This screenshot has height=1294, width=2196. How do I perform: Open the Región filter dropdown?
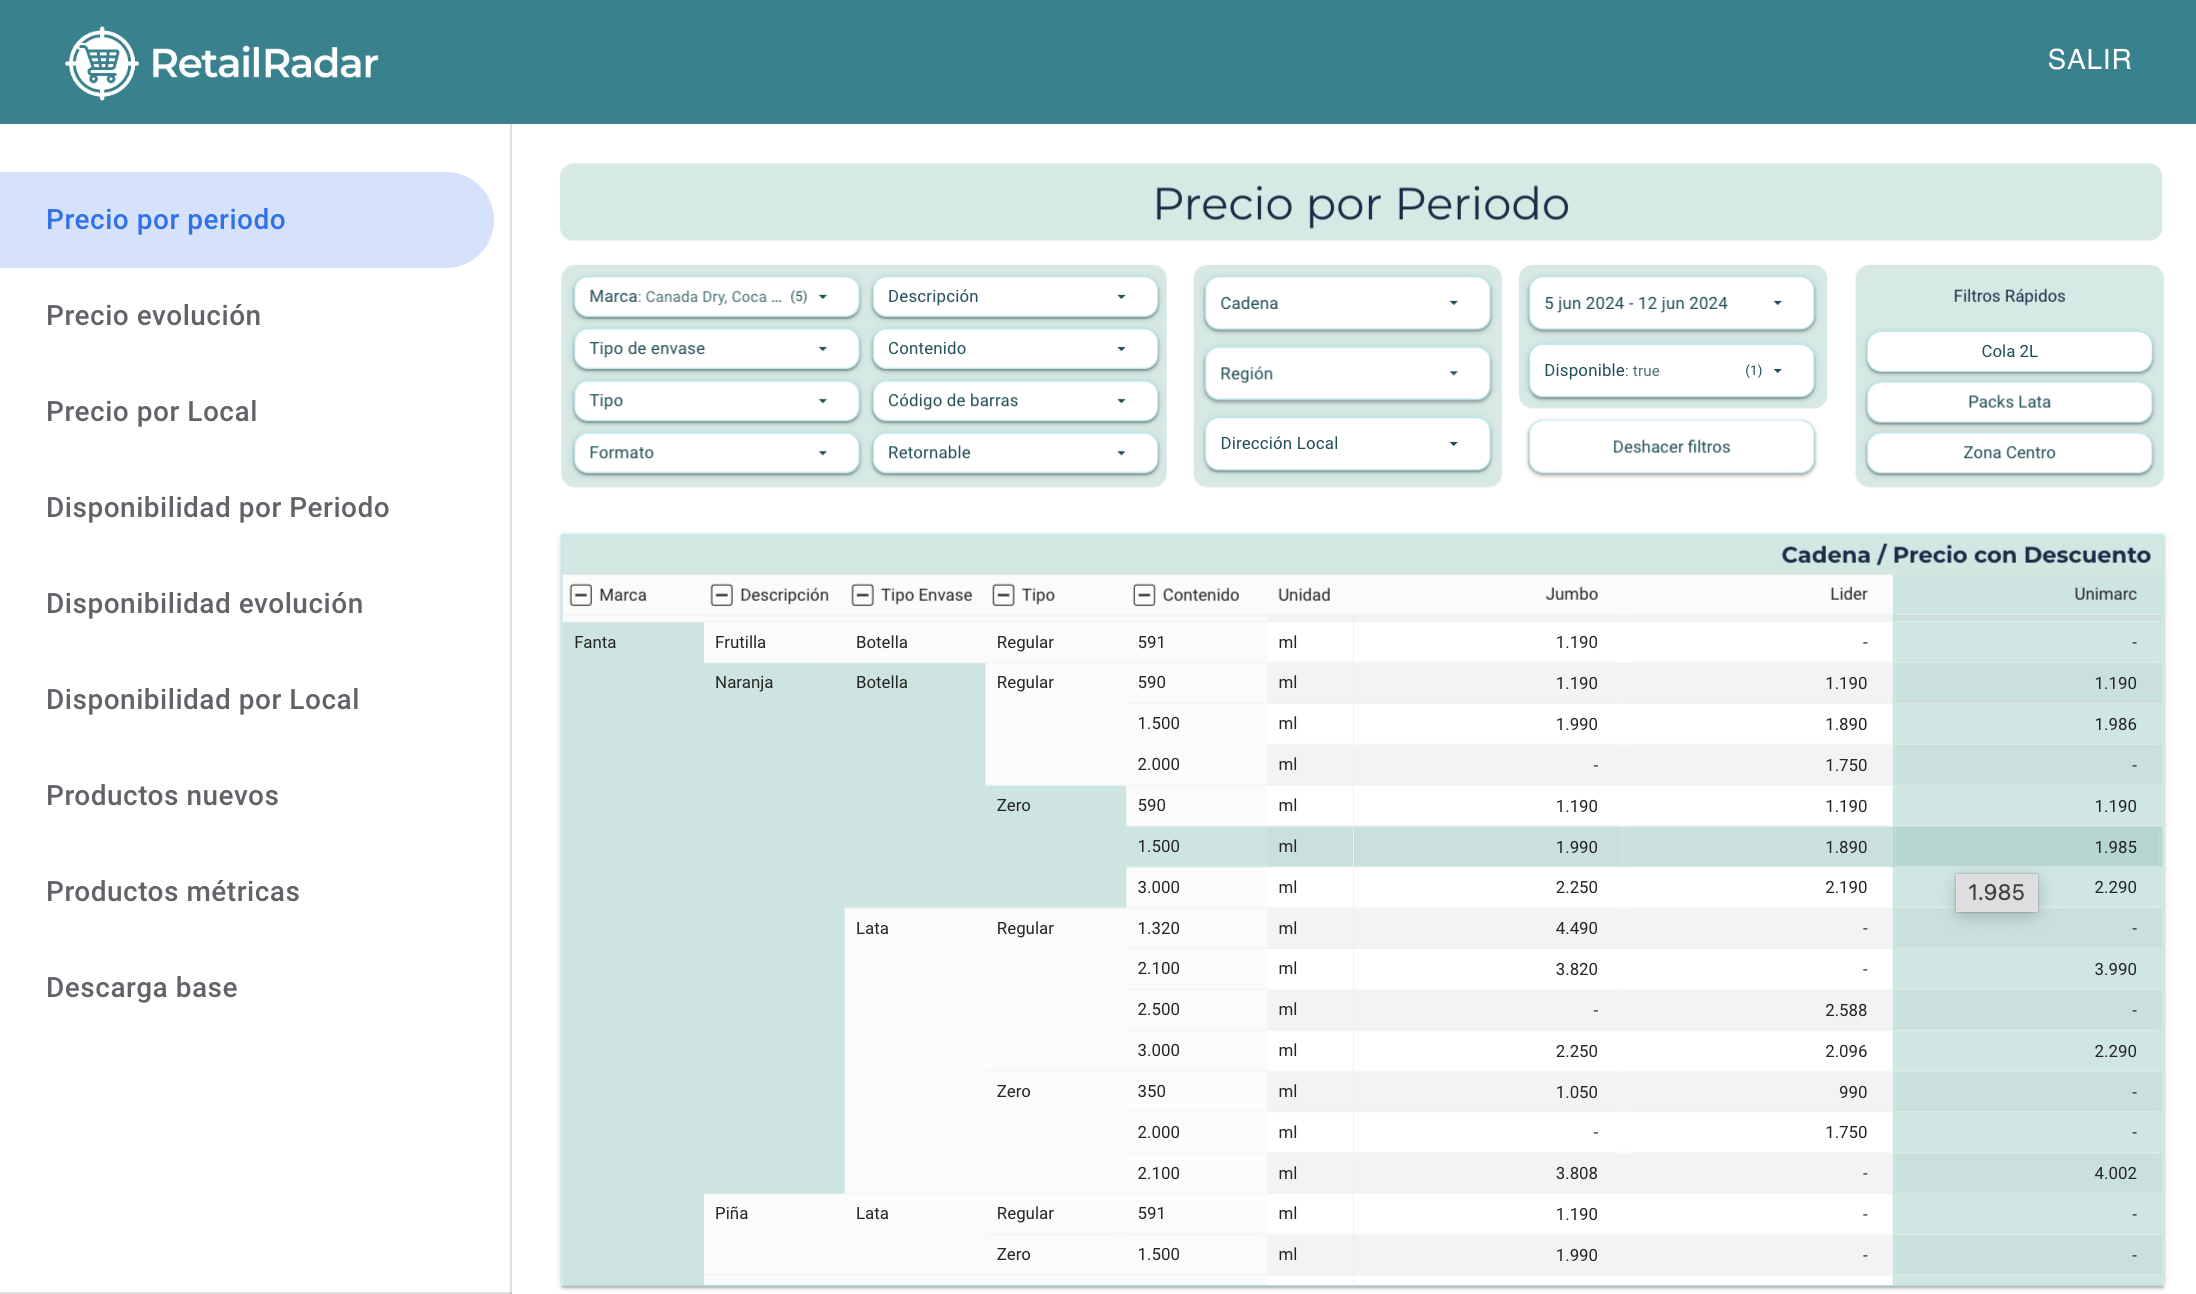pos(1347,373)
